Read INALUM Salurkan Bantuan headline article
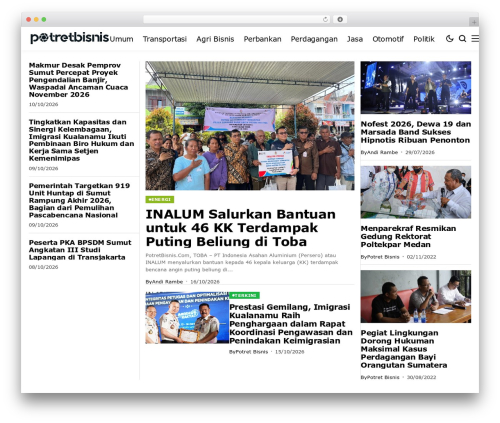The image size is (500, 423). [x=240, y=228]
